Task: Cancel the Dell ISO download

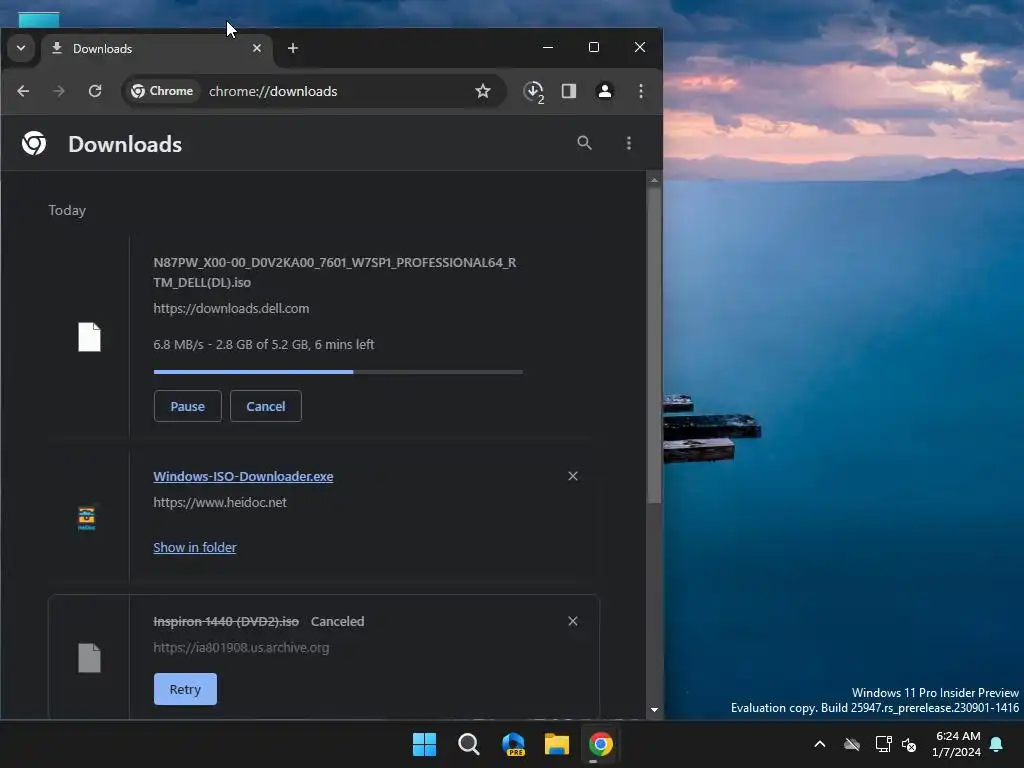Action: point(266,406)
